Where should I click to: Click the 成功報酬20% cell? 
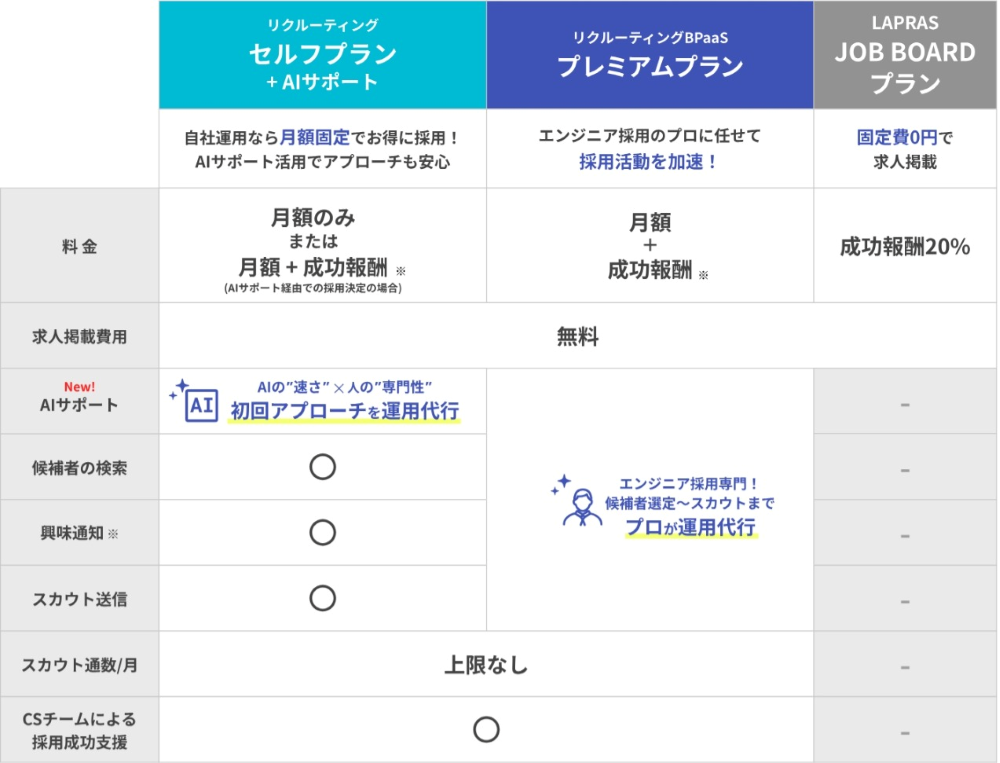(905, 247)
